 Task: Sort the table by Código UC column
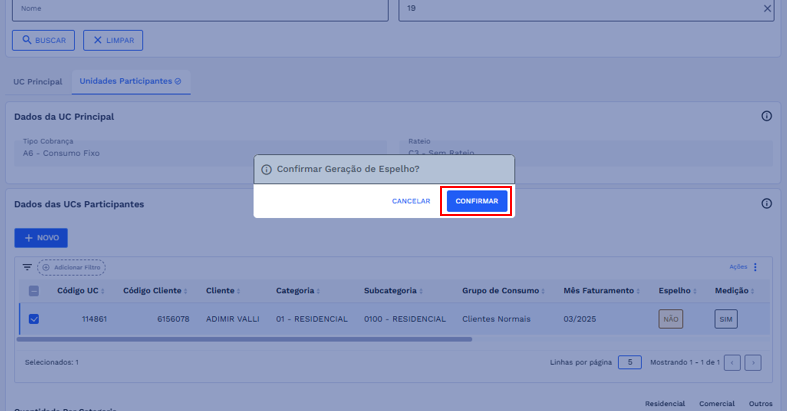82,291
